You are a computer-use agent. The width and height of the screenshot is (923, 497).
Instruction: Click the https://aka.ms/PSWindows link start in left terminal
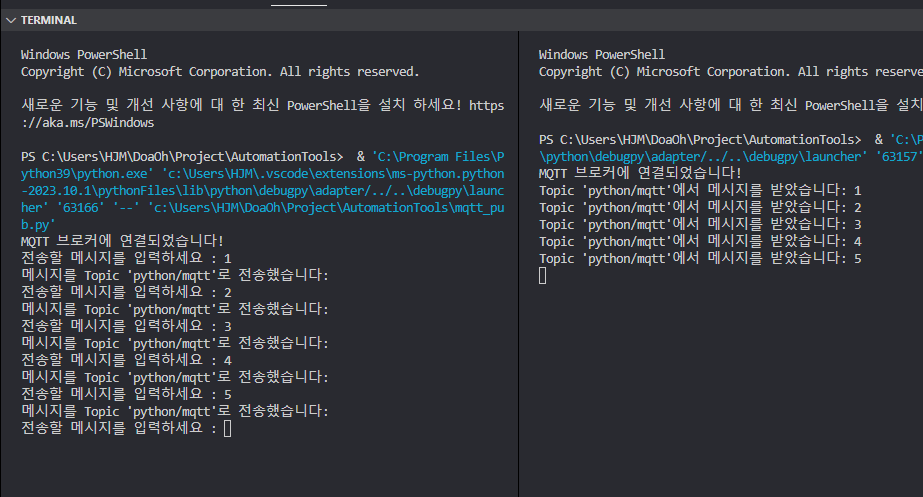point(486,105)
